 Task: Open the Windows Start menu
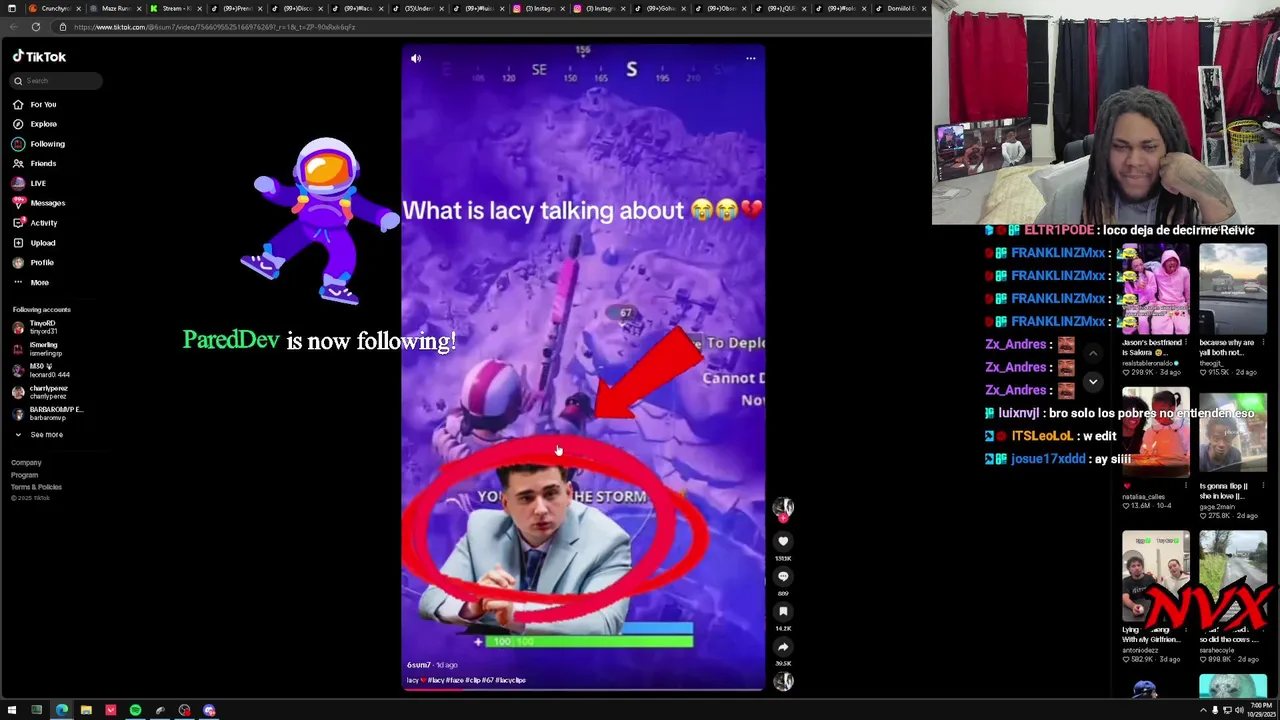tap(12, 710)
